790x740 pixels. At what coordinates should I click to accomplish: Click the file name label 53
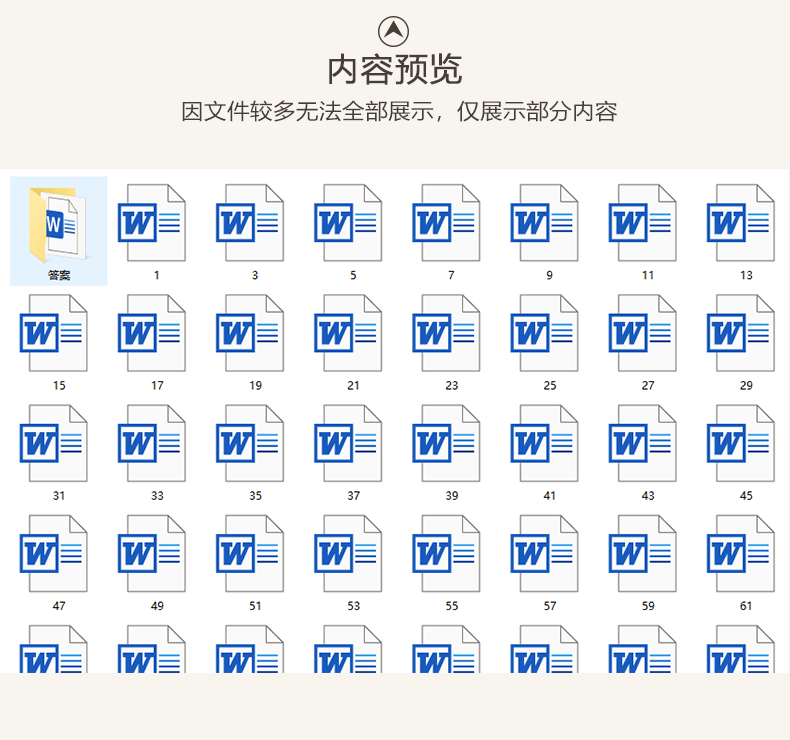pos(354,606)
